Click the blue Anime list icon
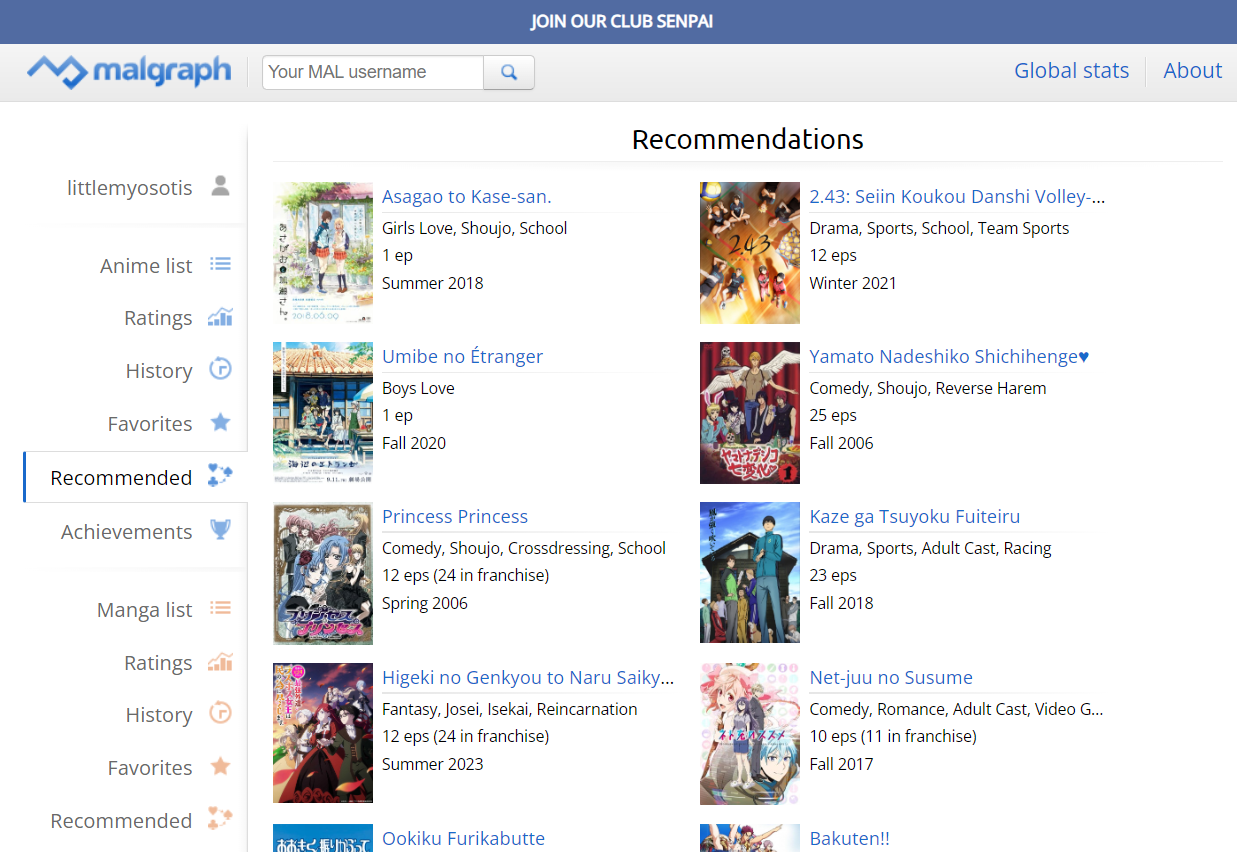Screen dimensions: 1237x852 click(220, 264)
